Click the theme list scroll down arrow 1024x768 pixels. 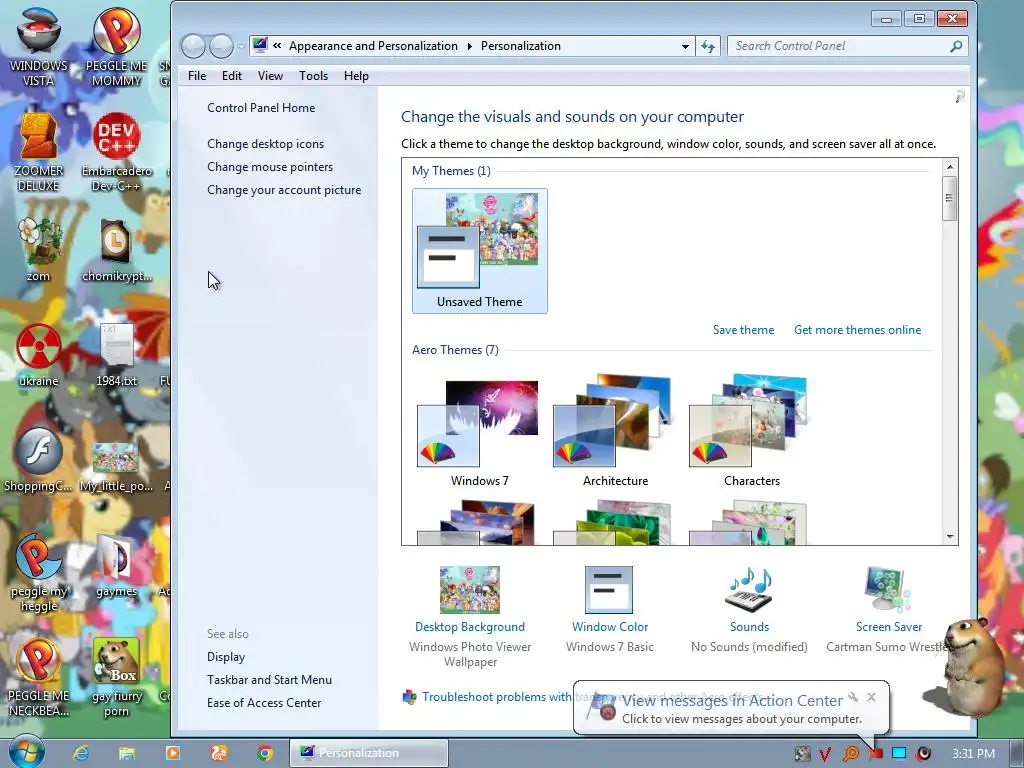click(x=950, y=537)
